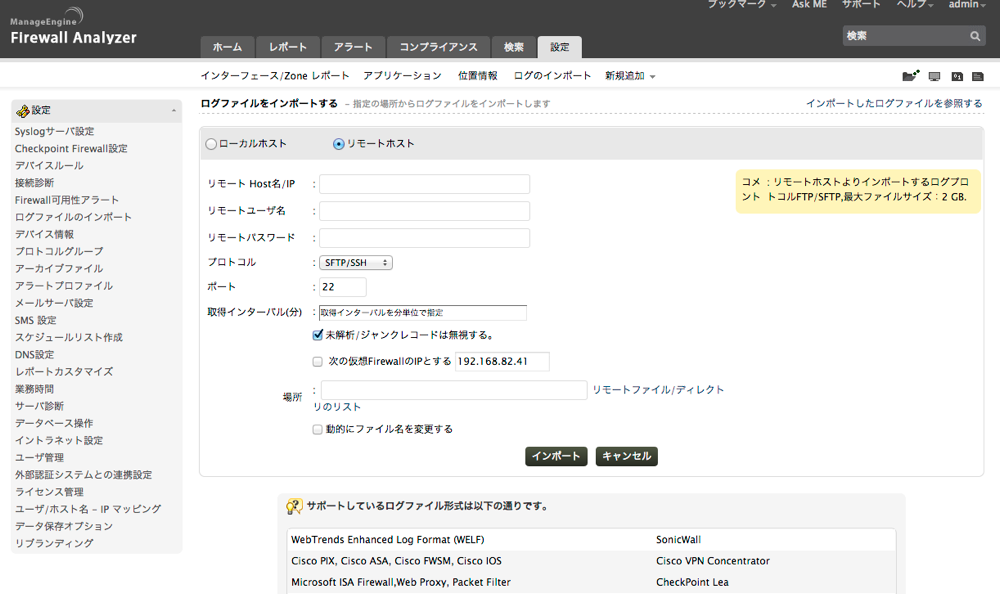Uncheck 未解析/ジャンクレコードは無視する checkbox
The image size is (1000, 594).
[x=318, y=335]
